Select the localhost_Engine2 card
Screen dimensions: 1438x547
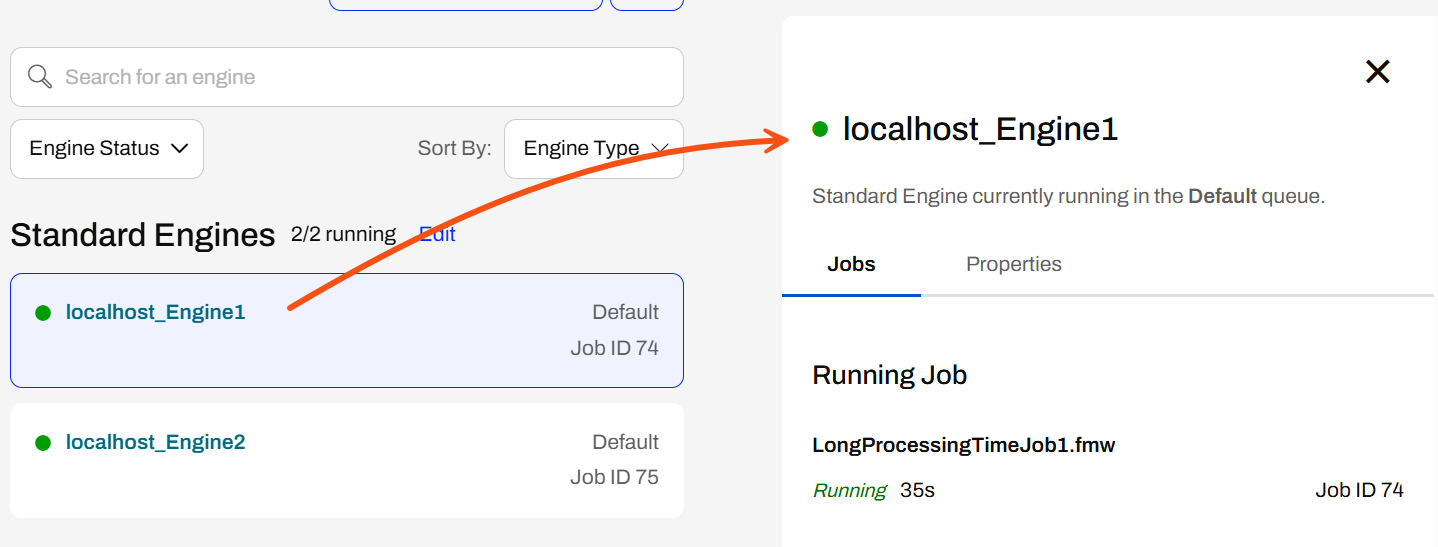(347, 460)
